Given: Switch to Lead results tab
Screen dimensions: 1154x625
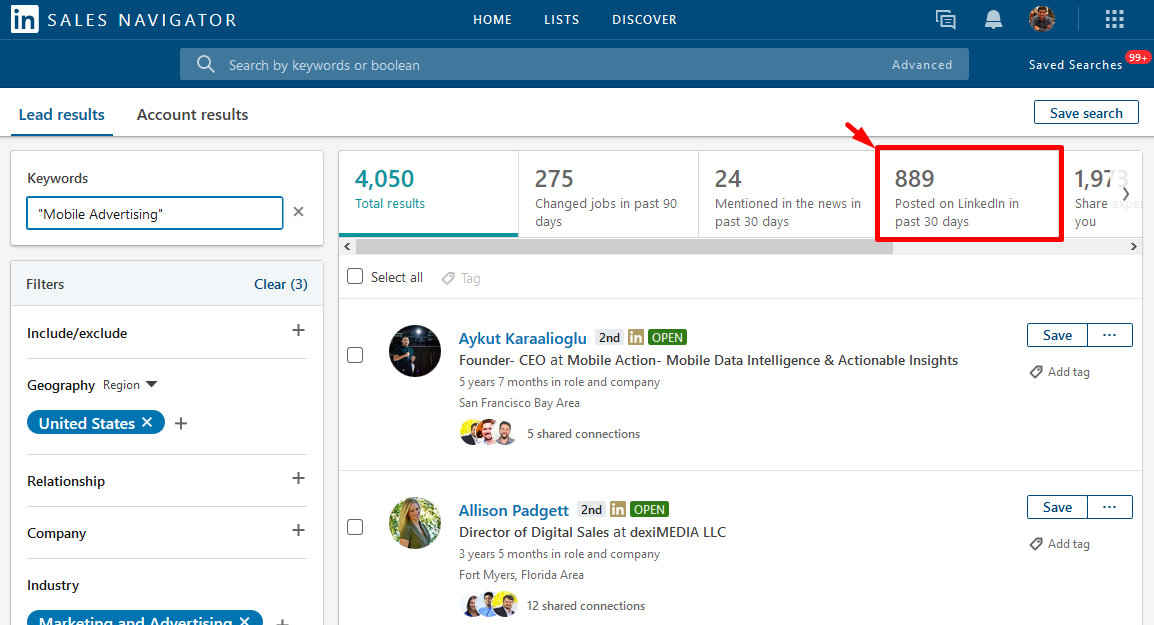Looking at the screenshot, I should coord(62,115).
